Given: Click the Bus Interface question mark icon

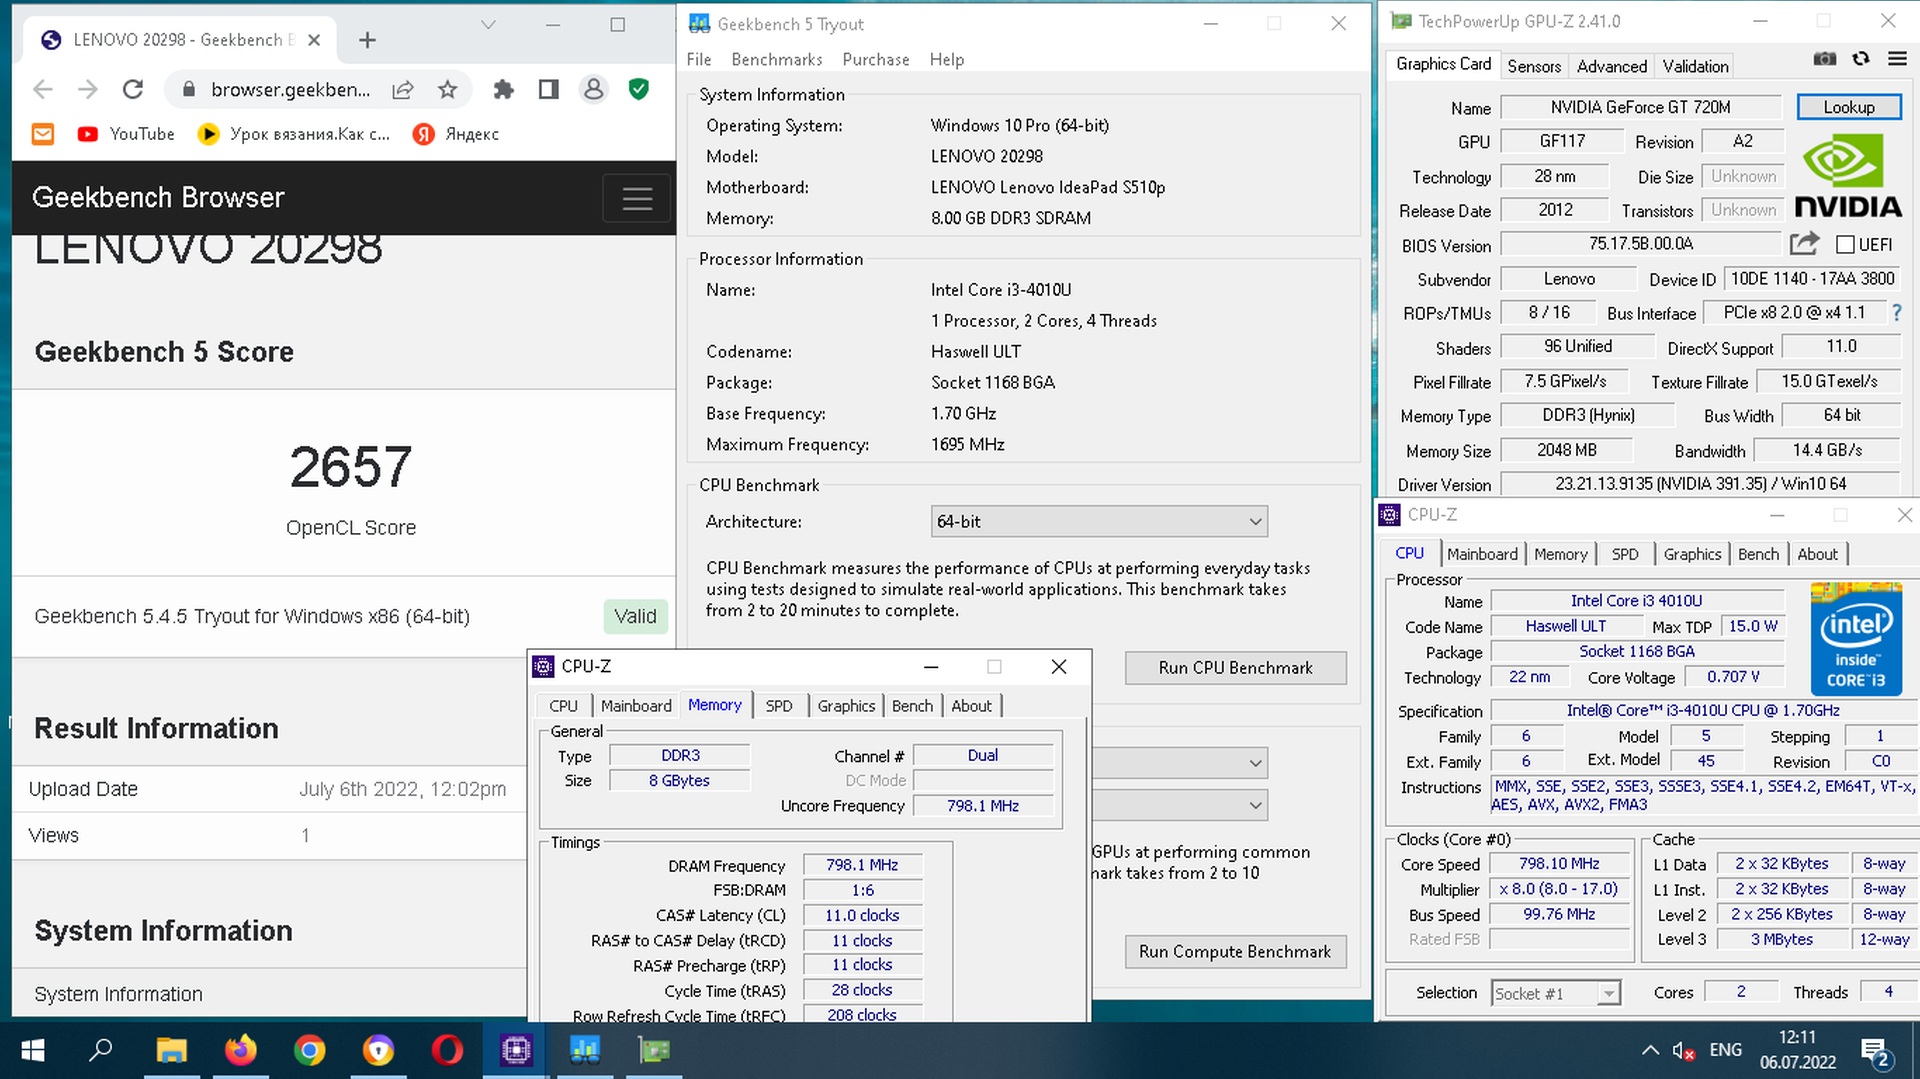Looking at the screenshot, I should [x=1896, y=313].
